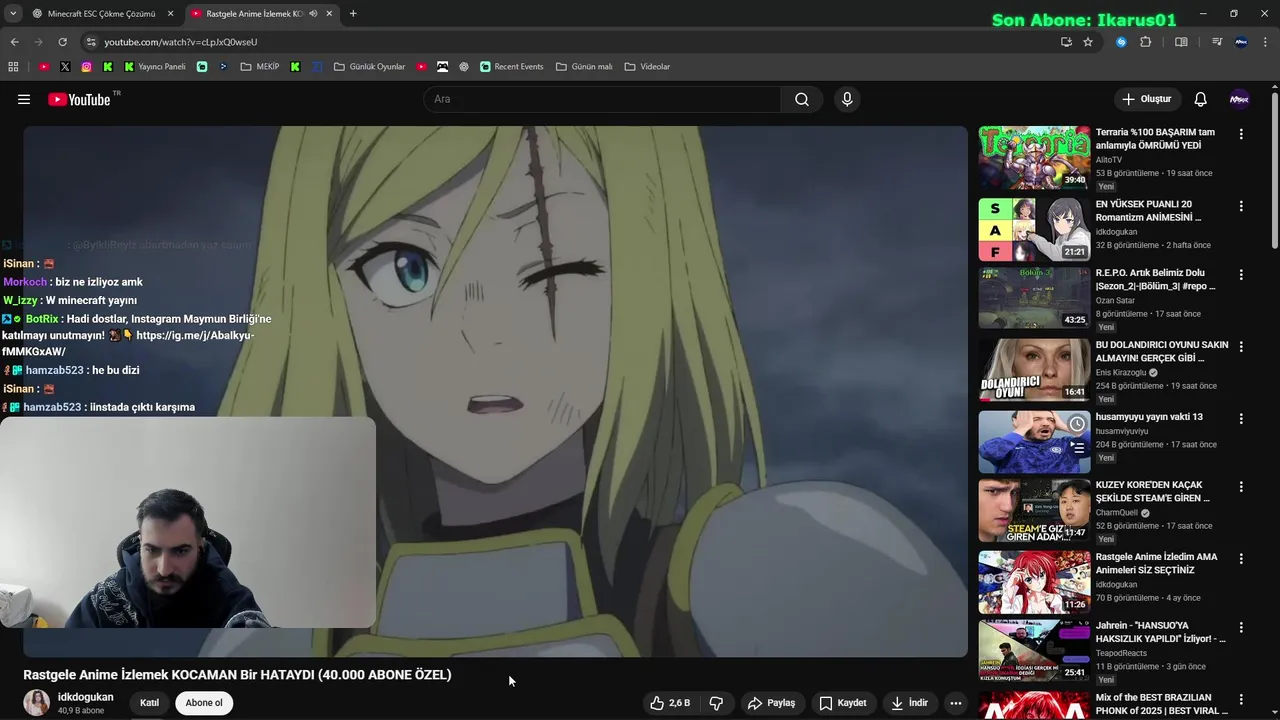Image resolution: width=1280 pixels, height=720 pixels.
Task: Open the Chrome three-dot menu
Action: [x=1266, y=42]
